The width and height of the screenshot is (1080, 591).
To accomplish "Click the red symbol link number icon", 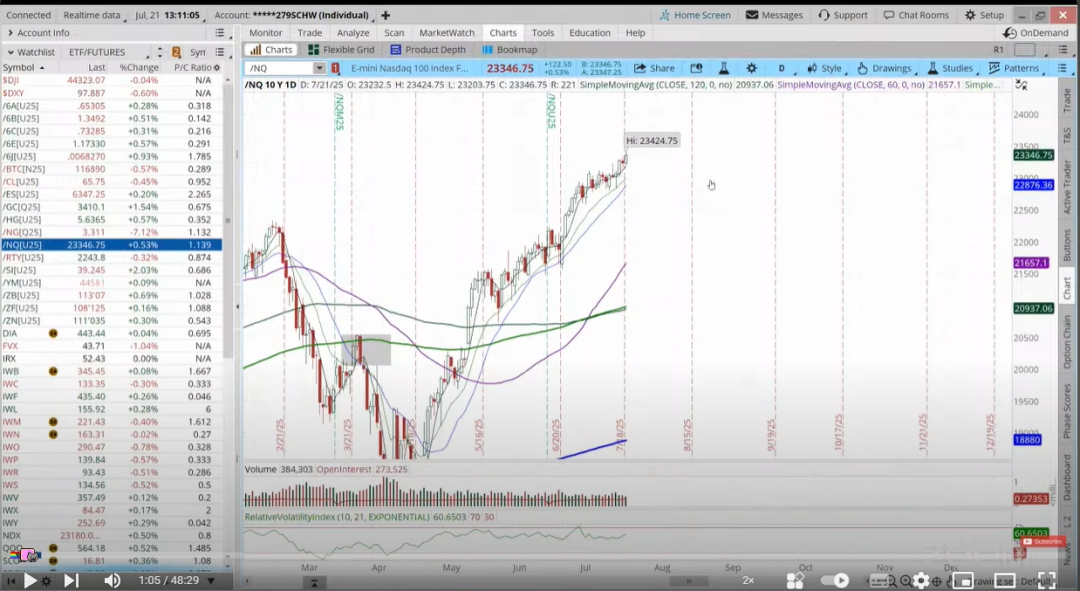I will [335, 68].
